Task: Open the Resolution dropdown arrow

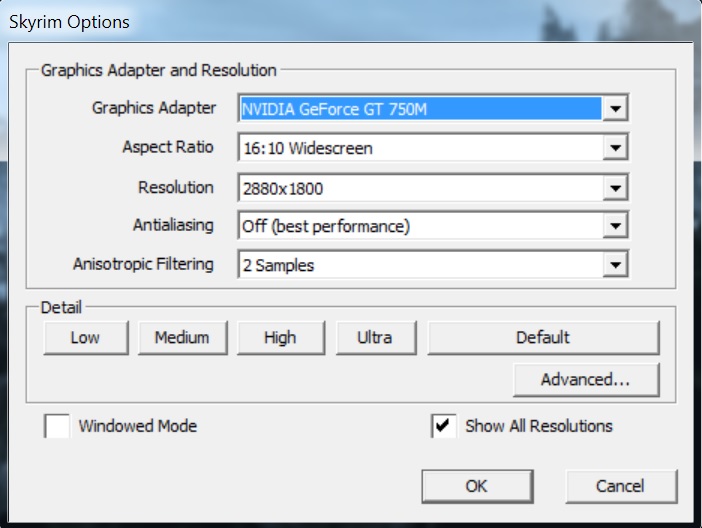Action: 615,188
